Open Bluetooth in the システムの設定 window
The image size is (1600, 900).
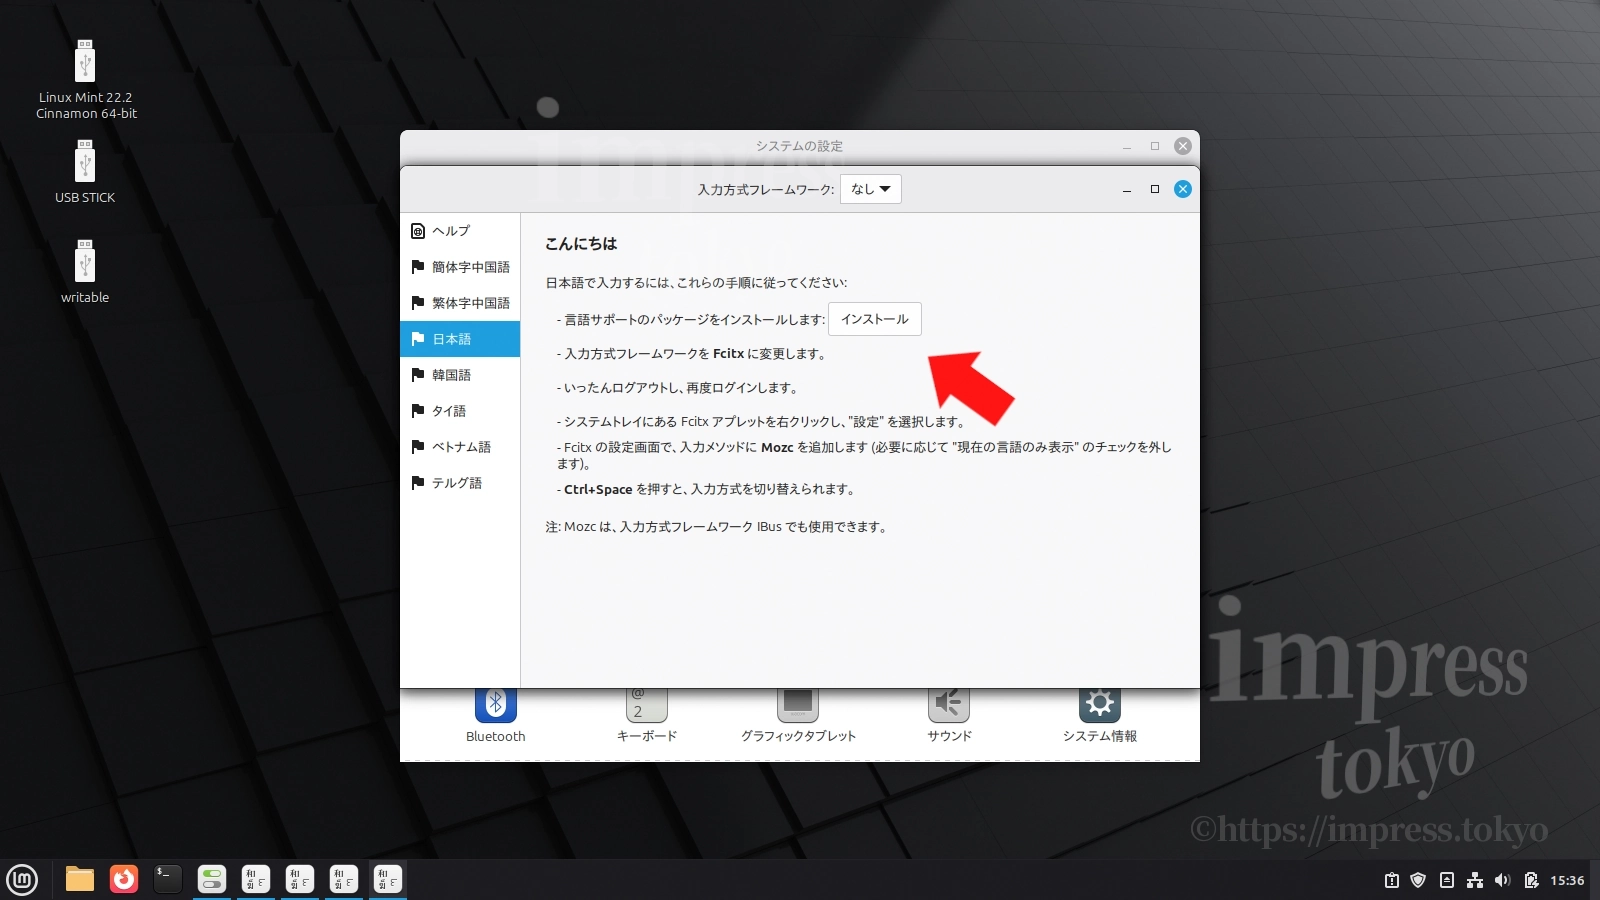pos(496,715)
